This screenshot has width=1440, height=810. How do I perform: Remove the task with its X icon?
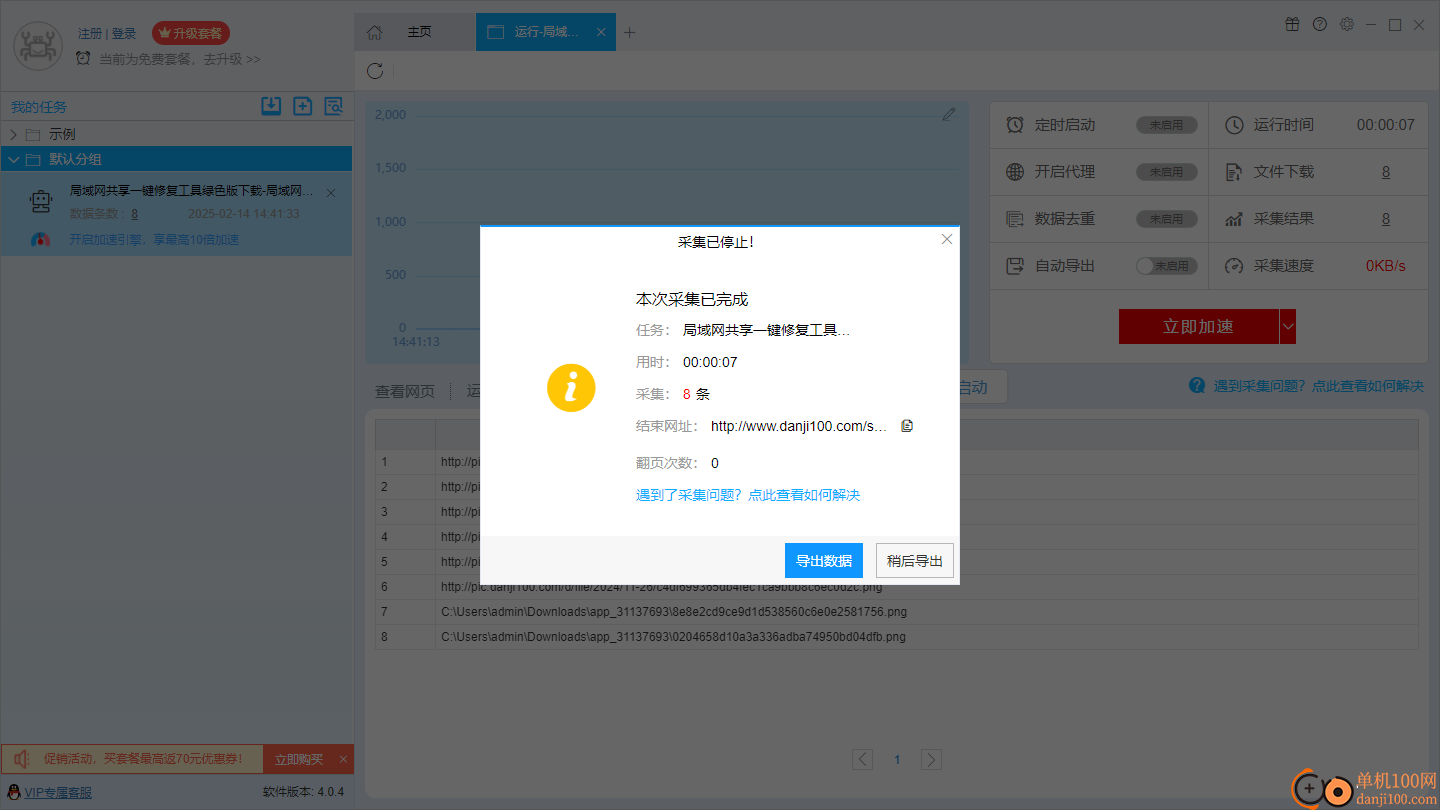tap(331, 192)
